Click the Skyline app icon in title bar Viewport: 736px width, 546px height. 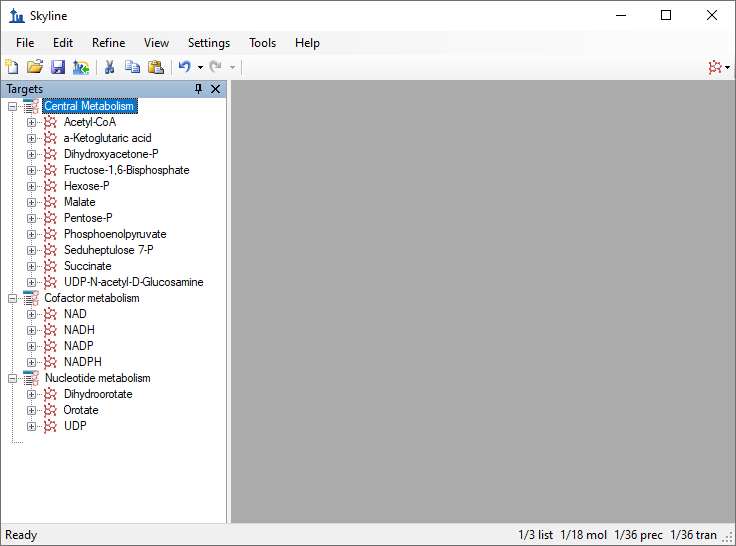click(x=16, y=15)
